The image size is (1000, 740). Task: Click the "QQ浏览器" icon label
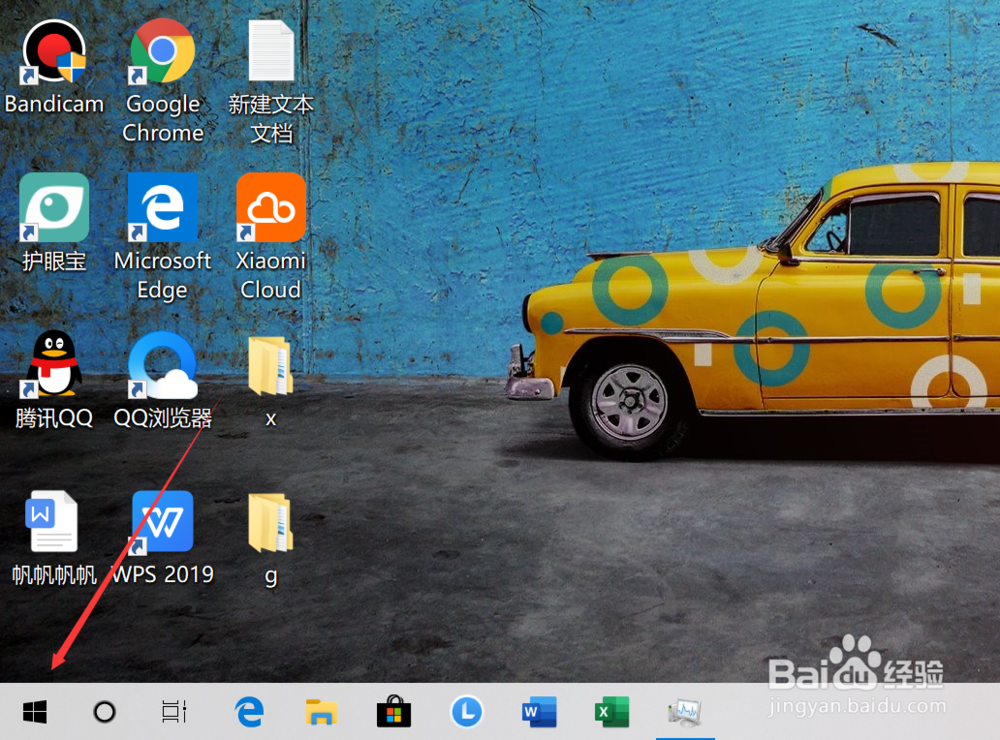[x=163, y=418]
